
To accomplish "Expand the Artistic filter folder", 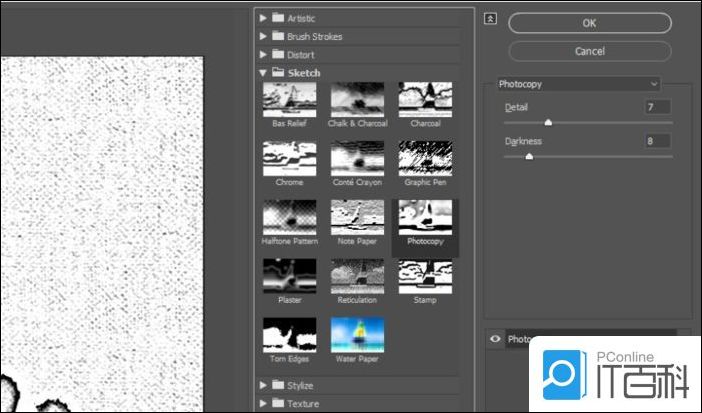I will point(263,18).
